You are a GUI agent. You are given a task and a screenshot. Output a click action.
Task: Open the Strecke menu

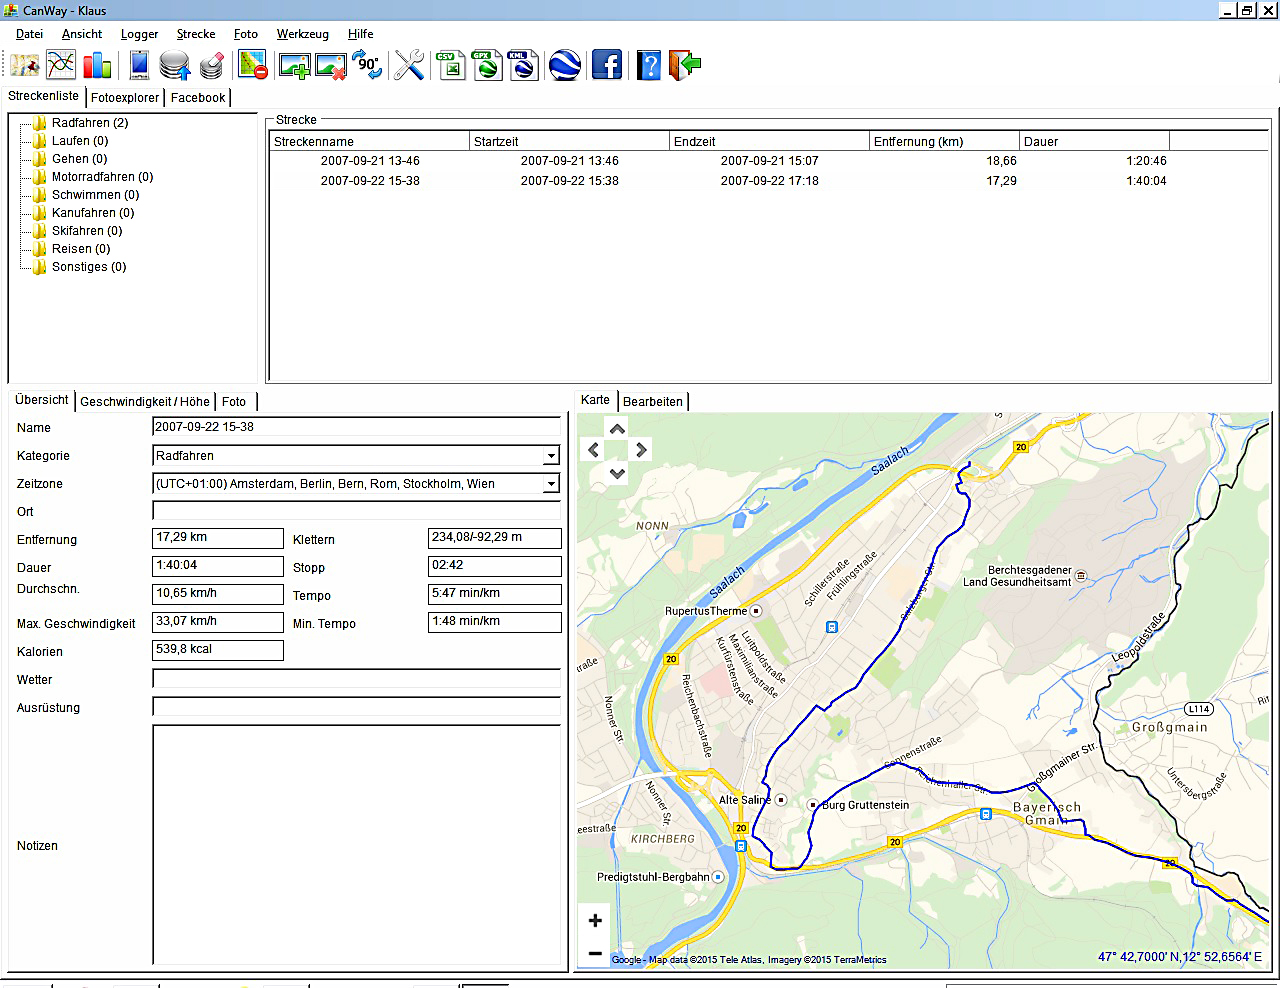pos(195,34)
